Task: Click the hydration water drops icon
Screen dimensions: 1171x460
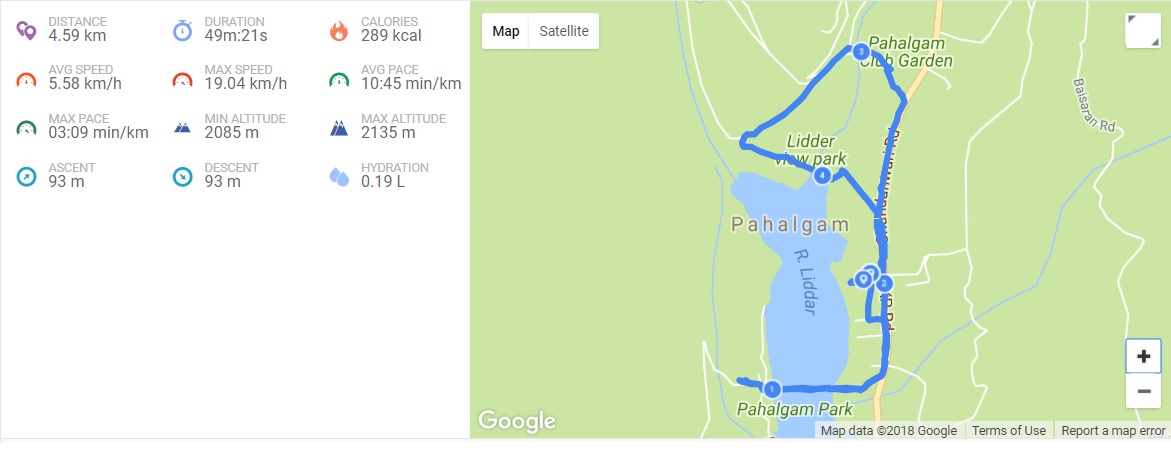Action: [x=339, y=177]
